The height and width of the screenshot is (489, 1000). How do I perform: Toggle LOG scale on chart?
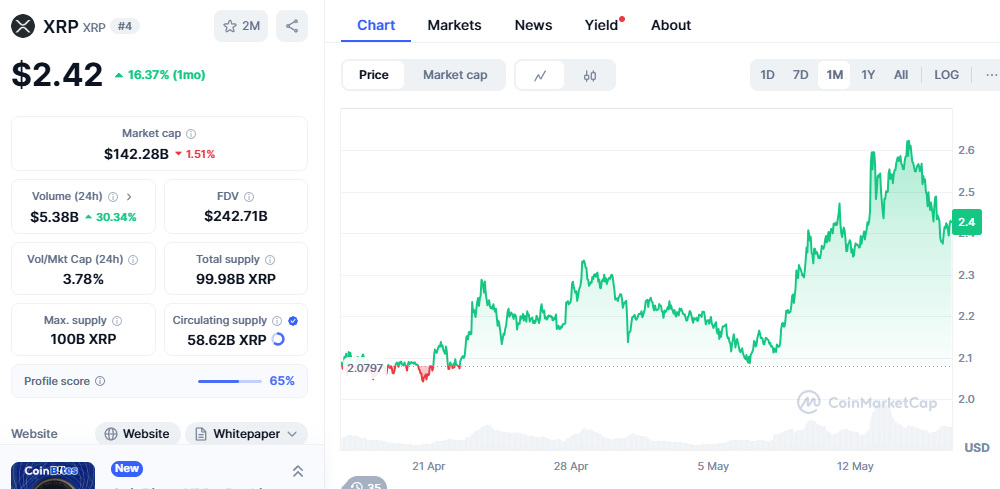click(946, 75)
